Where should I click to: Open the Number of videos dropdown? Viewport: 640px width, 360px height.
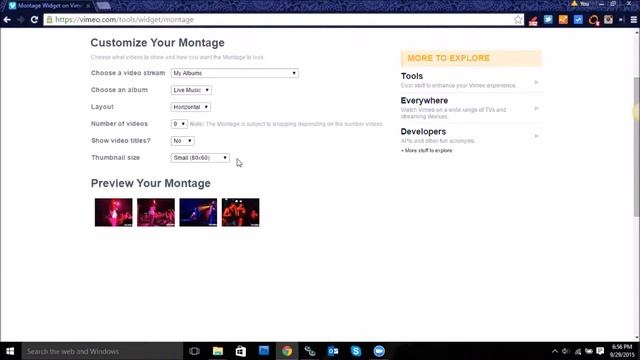coord(179,124)
